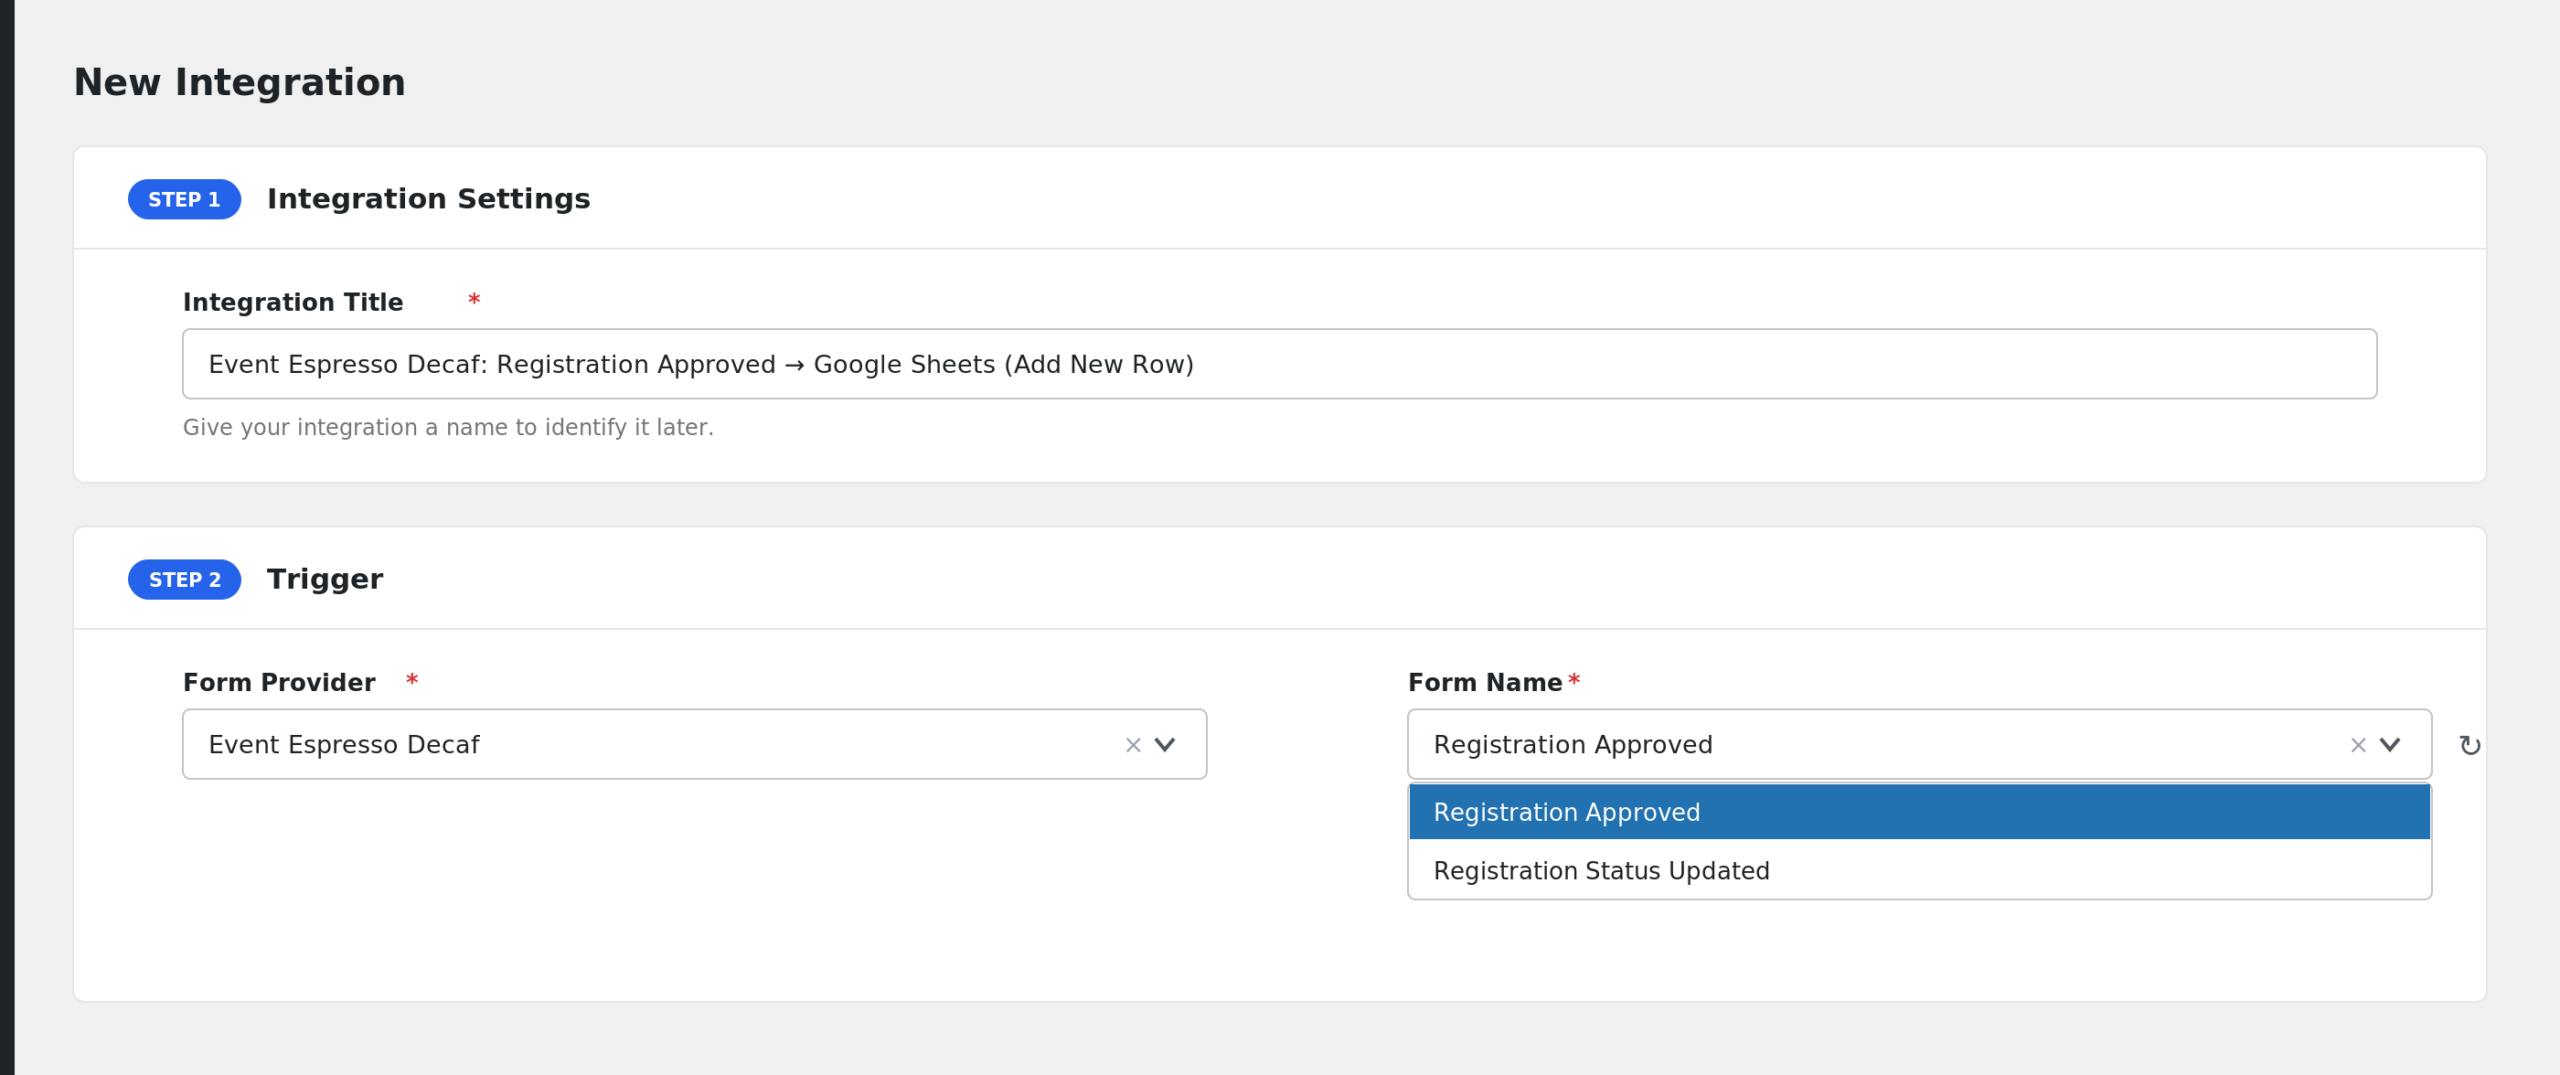Click the integration name hint text

[x=448, y=427]
